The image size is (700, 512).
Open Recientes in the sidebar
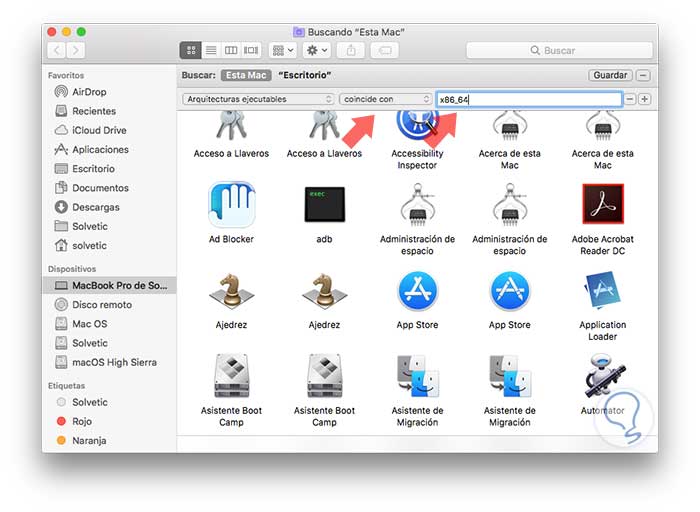point(94,111)
